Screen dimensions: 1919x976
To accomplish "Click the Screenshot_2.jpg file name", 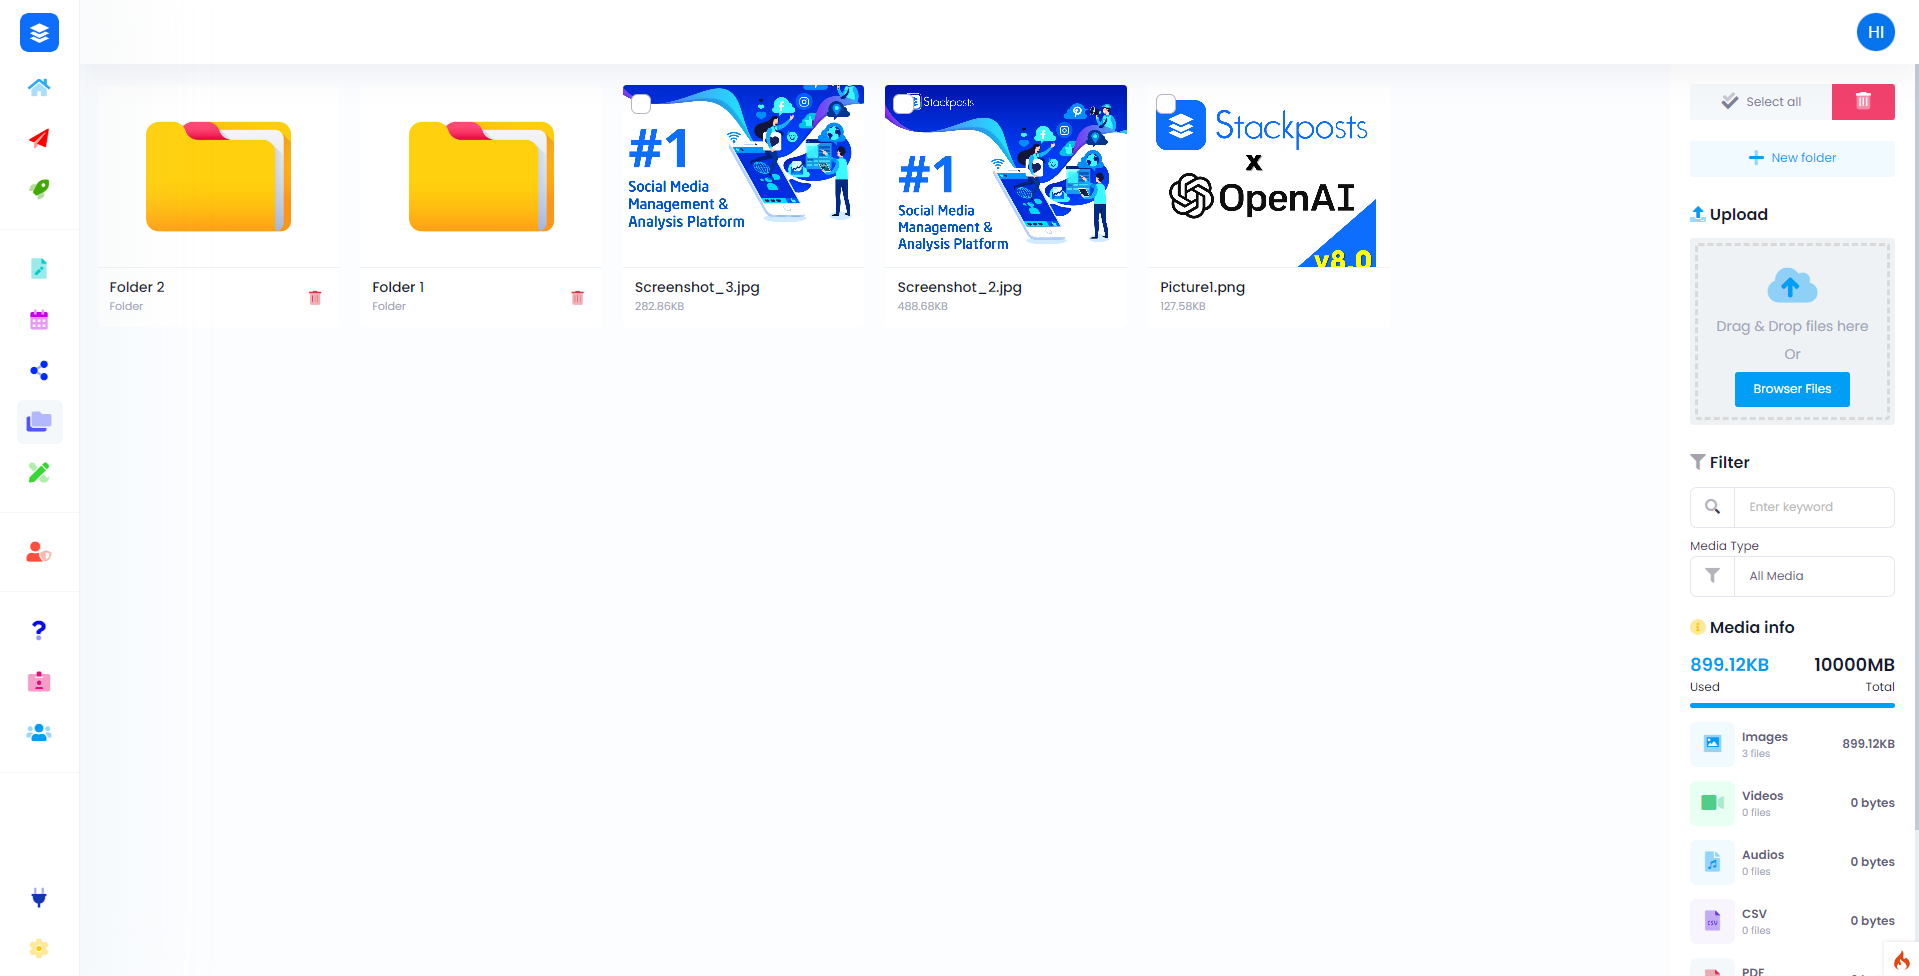I will (959, 287).
